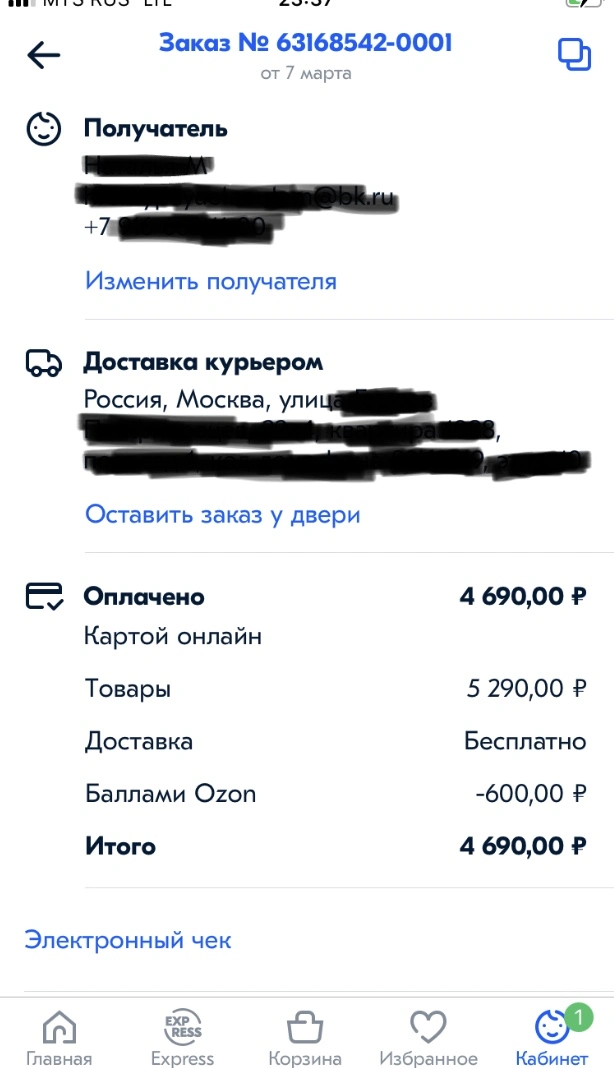The image size is (614, 1068).
Task: Open the Электронный чек link
Action: point(128,941)
